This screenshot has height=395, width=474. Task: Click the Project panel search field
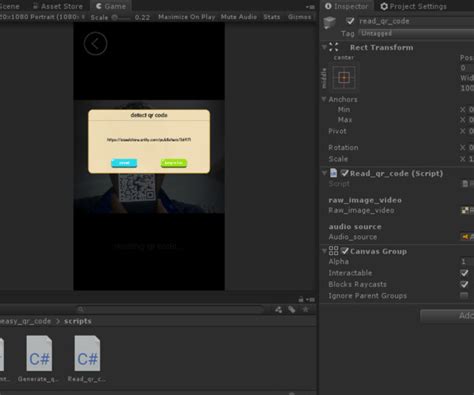coord(169,310)
